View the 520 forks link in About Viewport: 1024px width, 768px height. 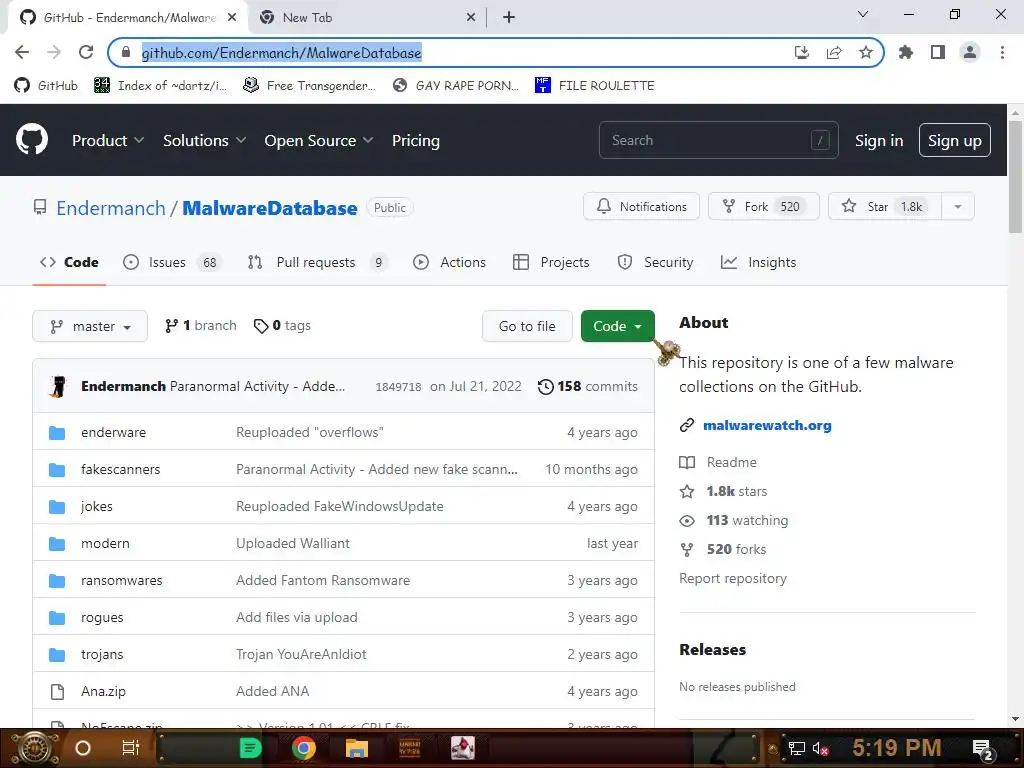736,549
